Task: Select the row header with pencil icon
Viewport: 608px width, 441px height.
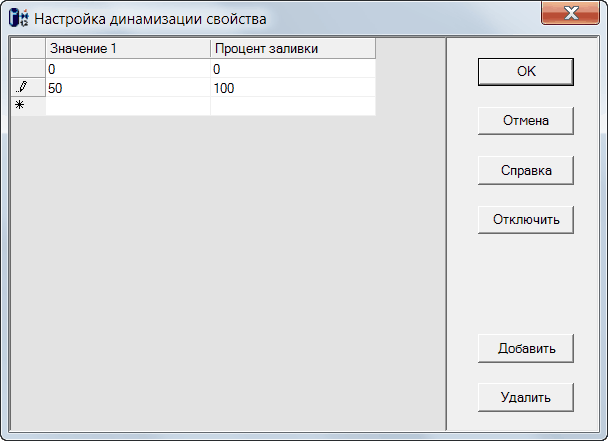Action: (28, 87)
